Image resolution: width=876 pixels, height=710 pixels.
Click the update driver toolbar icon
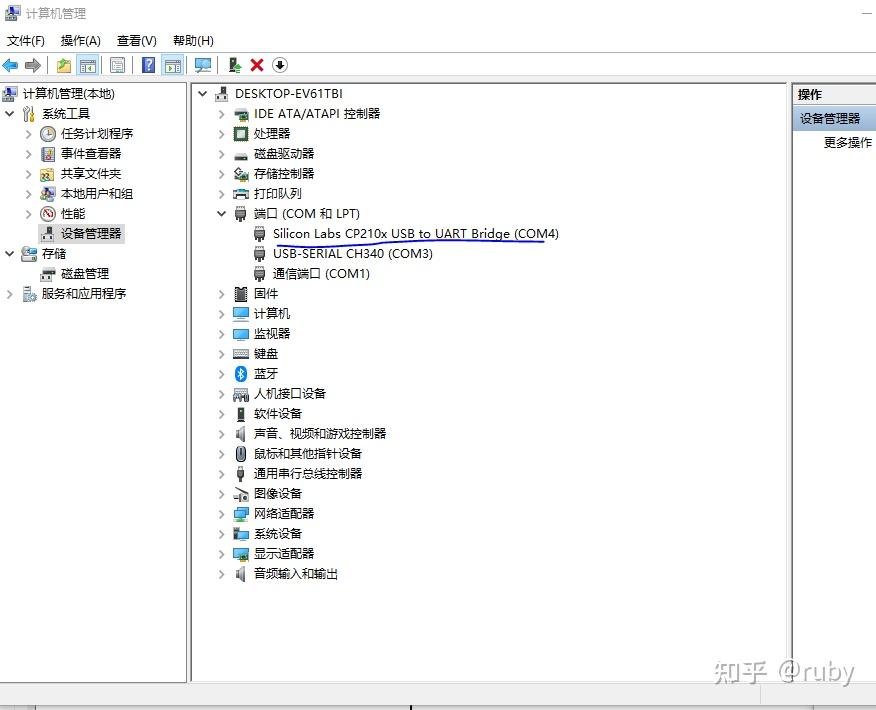pyautogui.click(x=234, y=65)
